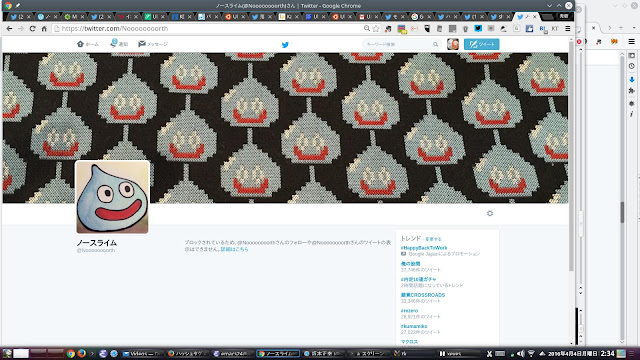Open Twitter Notifications with the bell

tap(119, 44)
